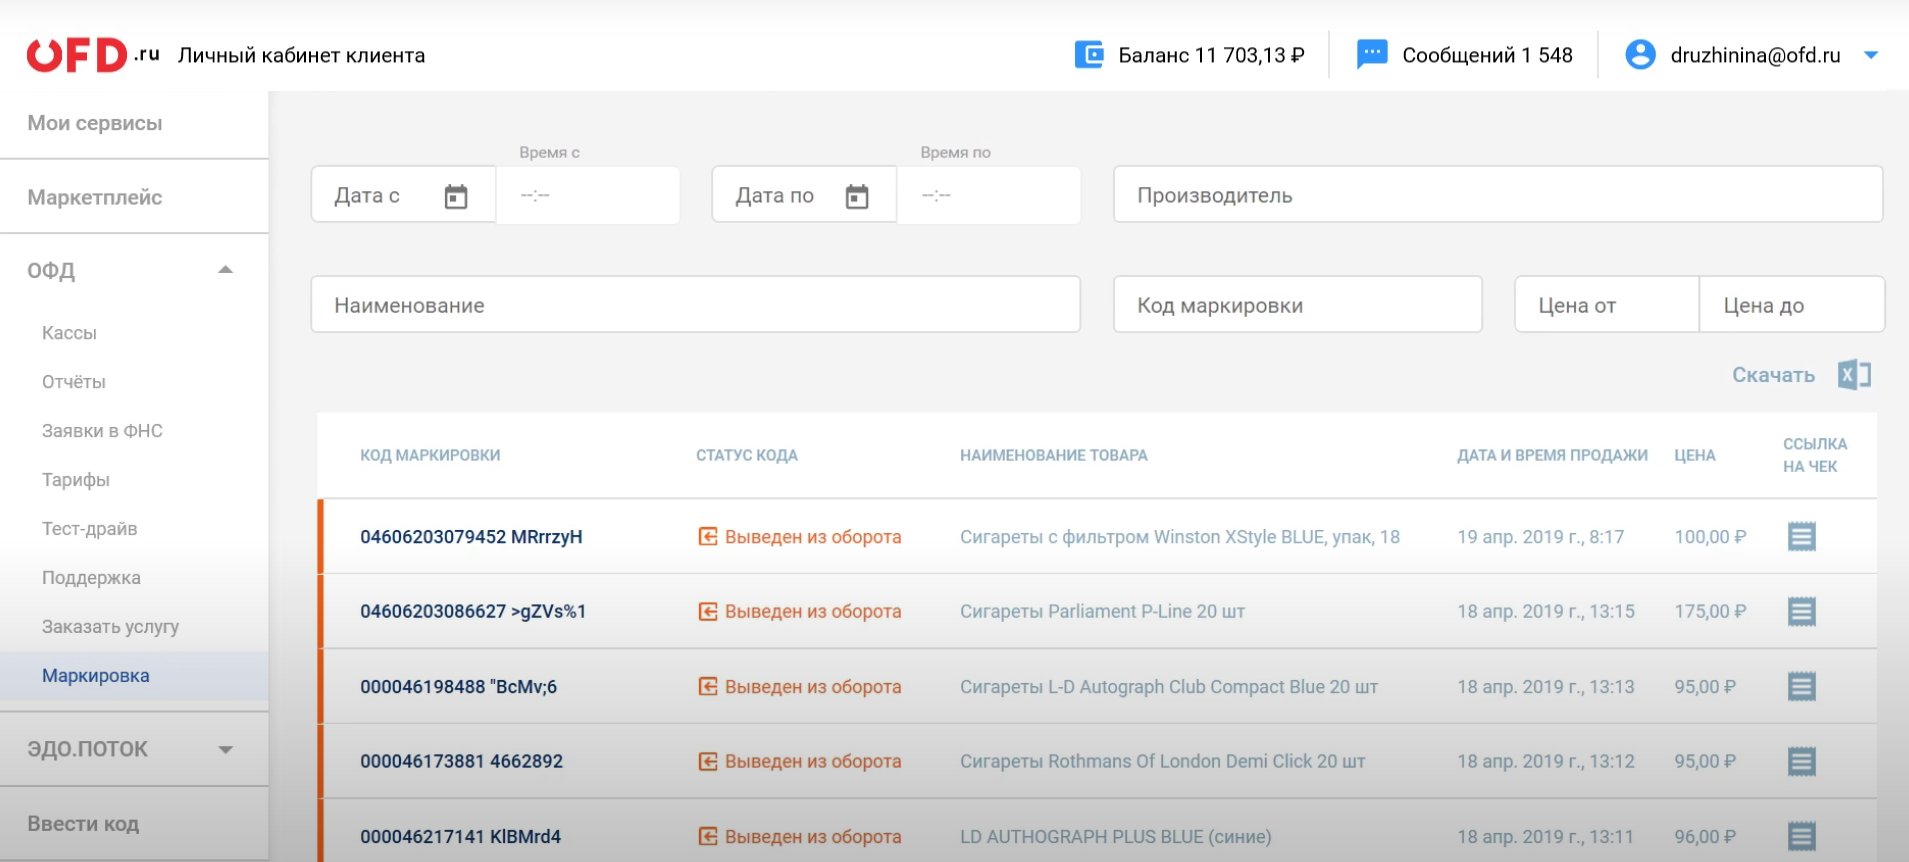Click the Excel download icon
This screenshot has width=1909, height=862.
(1854, 375)
